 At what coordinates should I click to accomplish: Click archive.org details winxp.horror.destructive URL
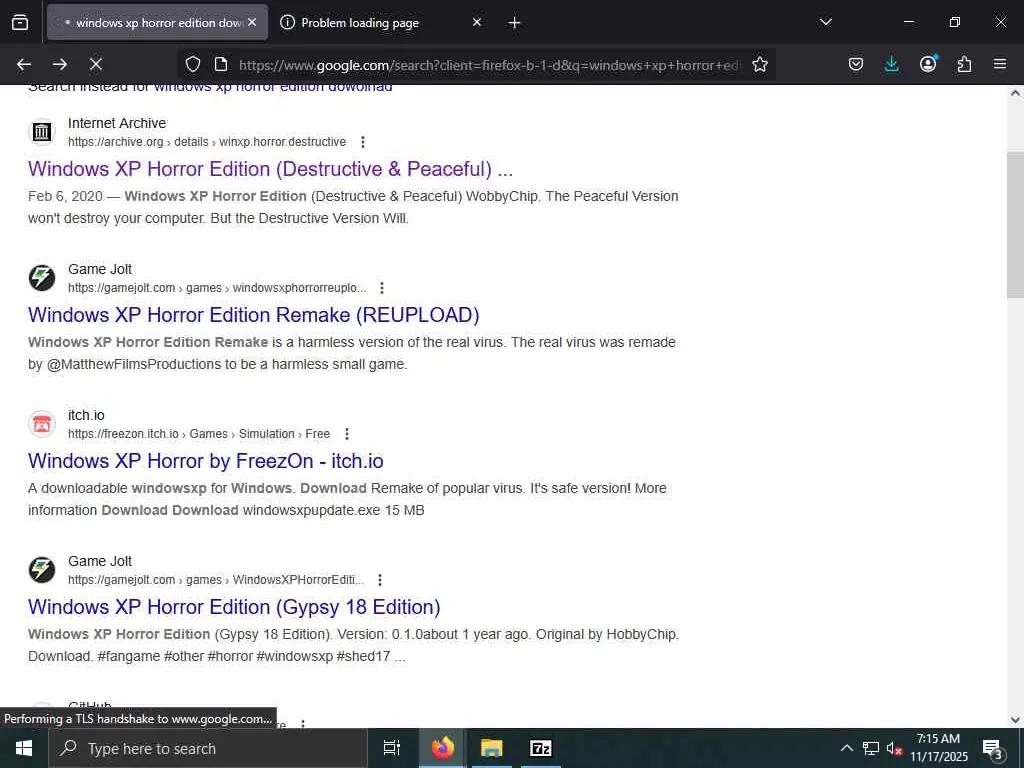[x=207, y=142]
